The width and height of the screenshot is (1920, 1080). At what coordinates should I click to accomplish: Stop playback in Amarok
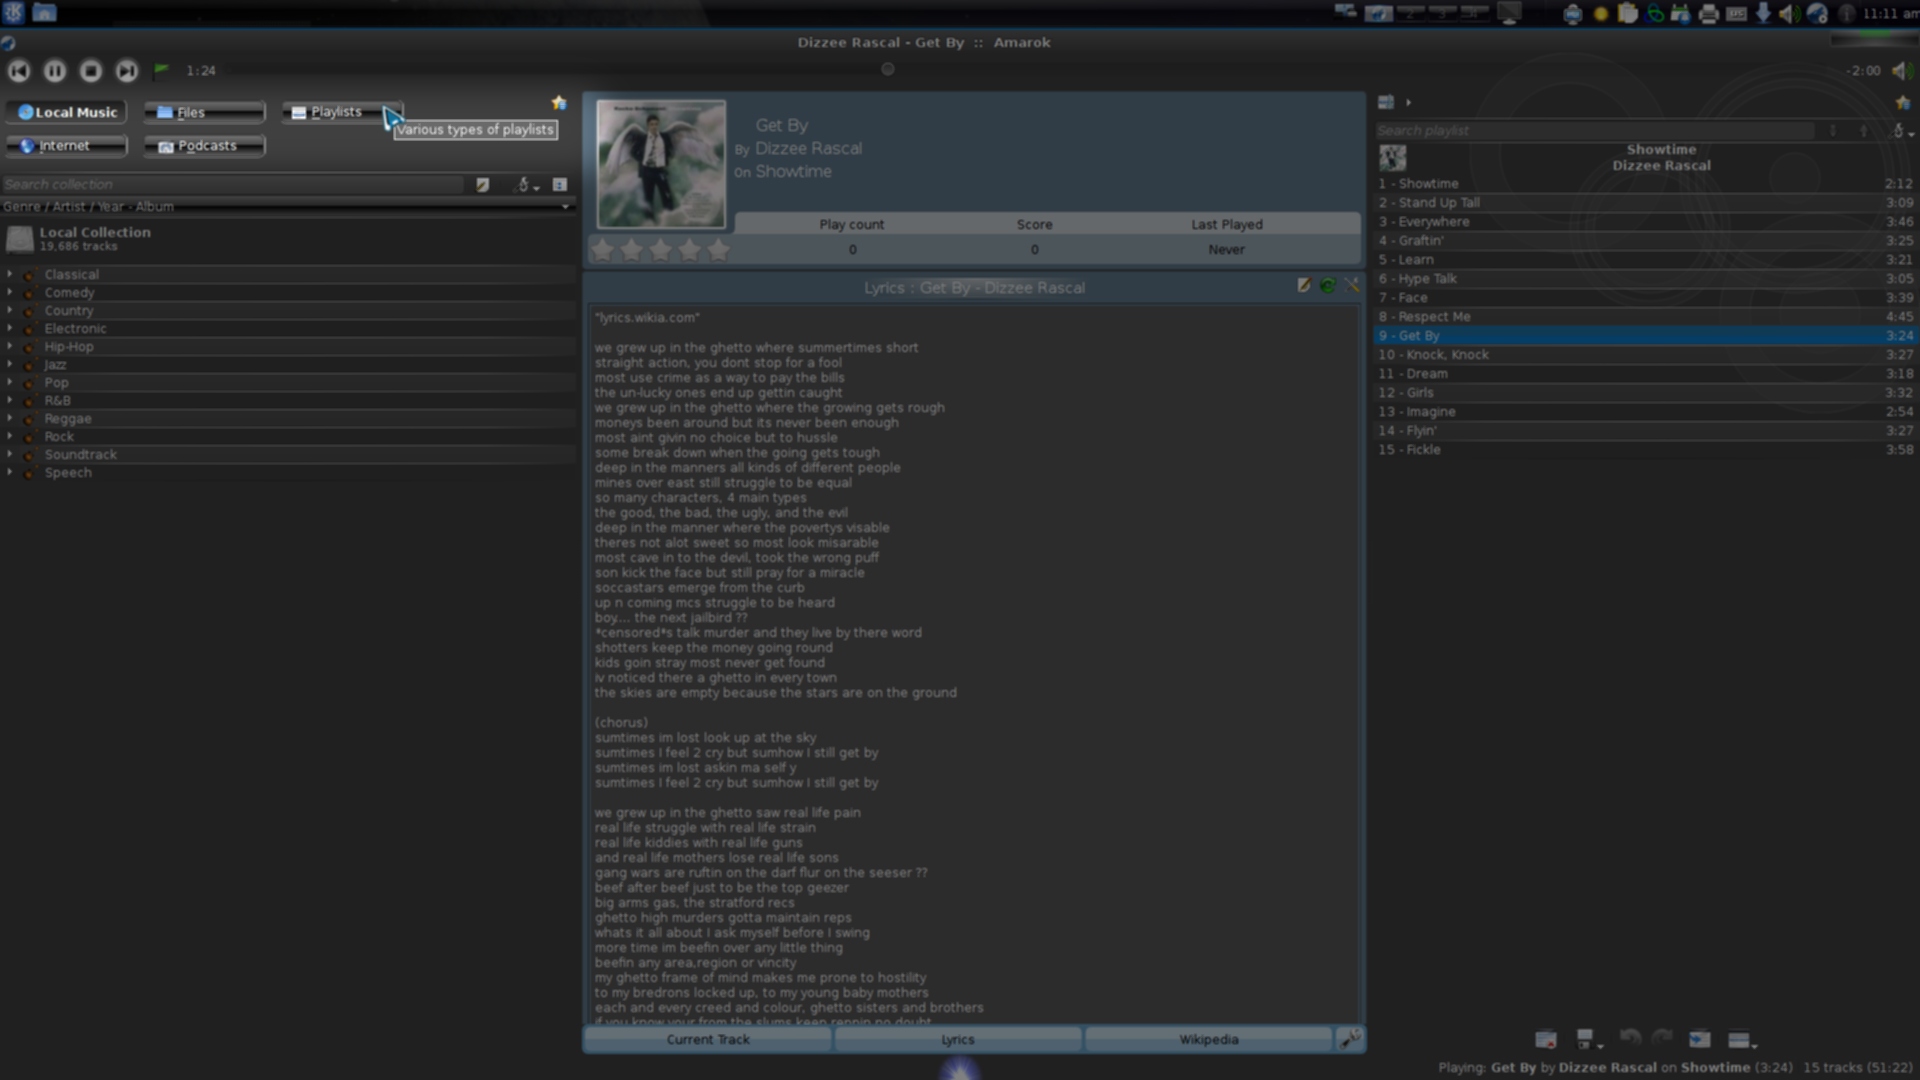coord(91,71)
